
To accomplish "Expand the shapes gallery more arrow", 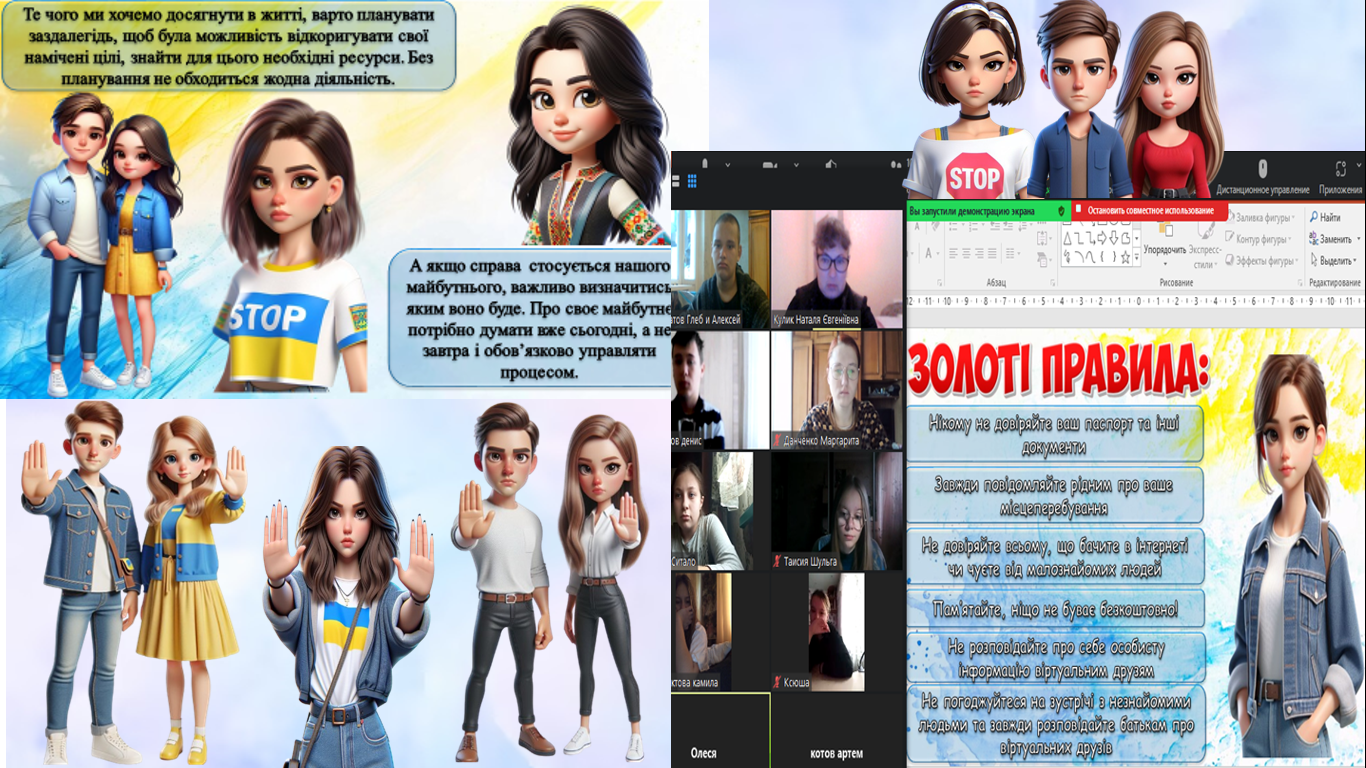I will (1136, 258).
